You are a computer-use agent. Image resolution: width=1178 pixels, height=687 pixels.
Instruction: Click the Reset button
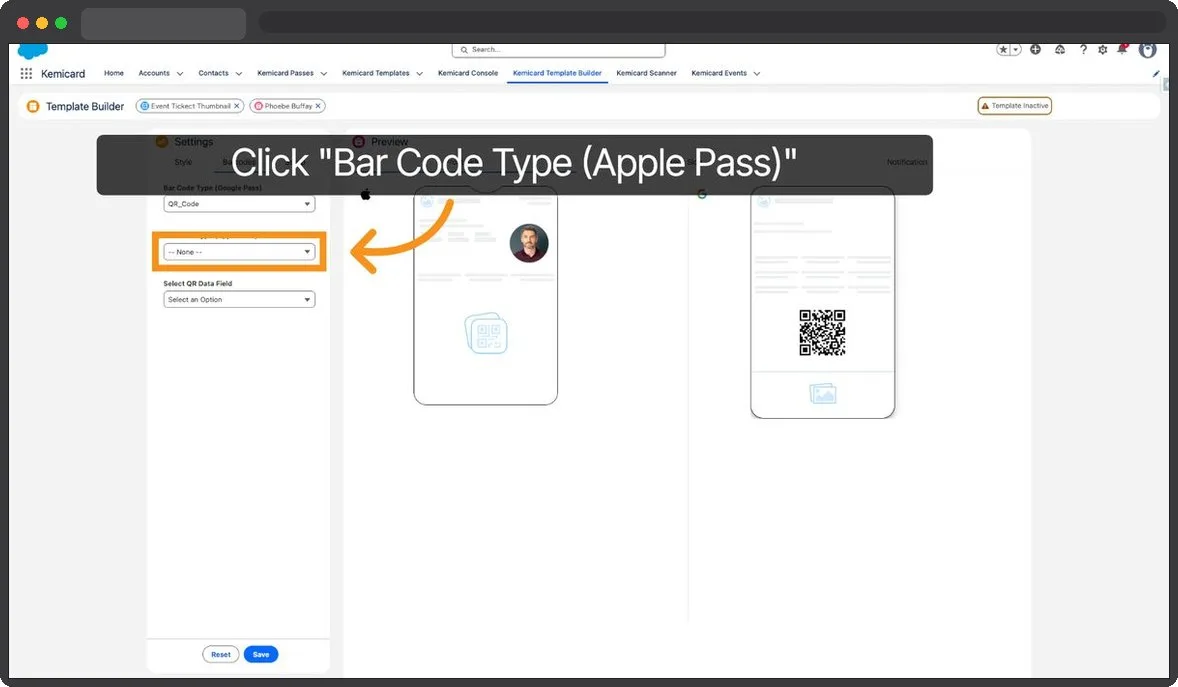(220, 655)
